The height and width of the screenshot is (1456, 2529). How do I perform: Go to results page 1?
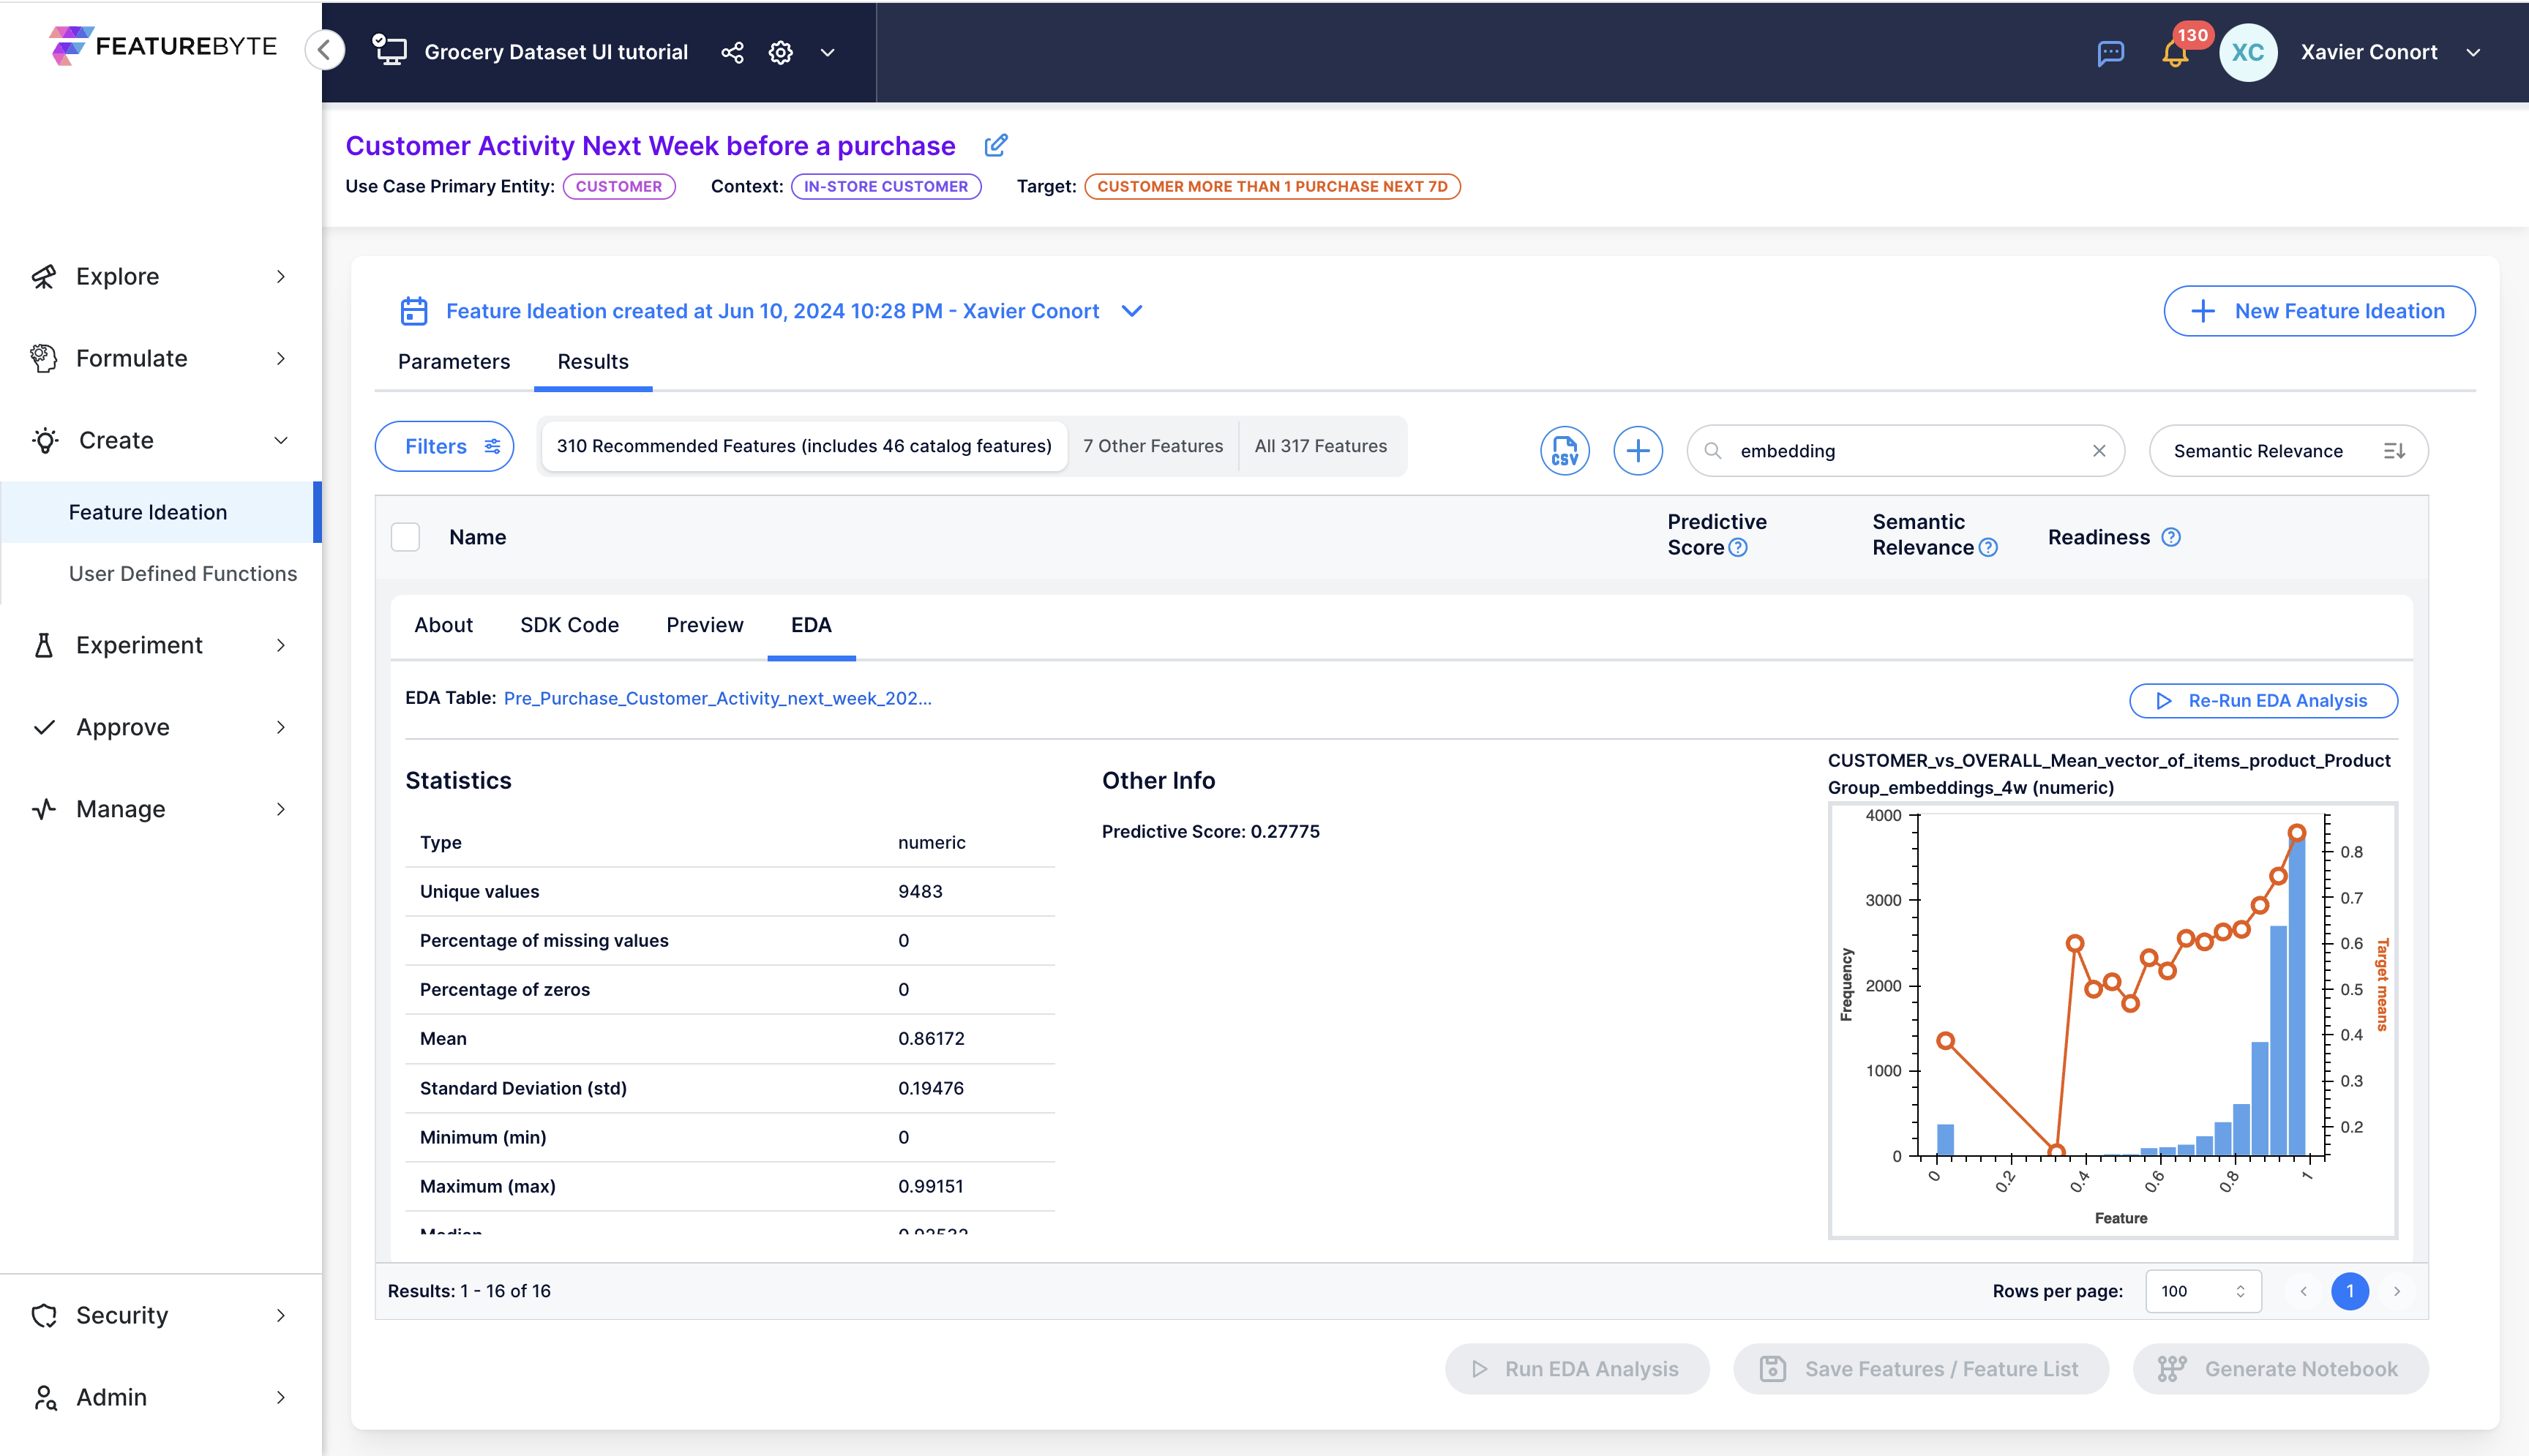coord(2350,1291)
